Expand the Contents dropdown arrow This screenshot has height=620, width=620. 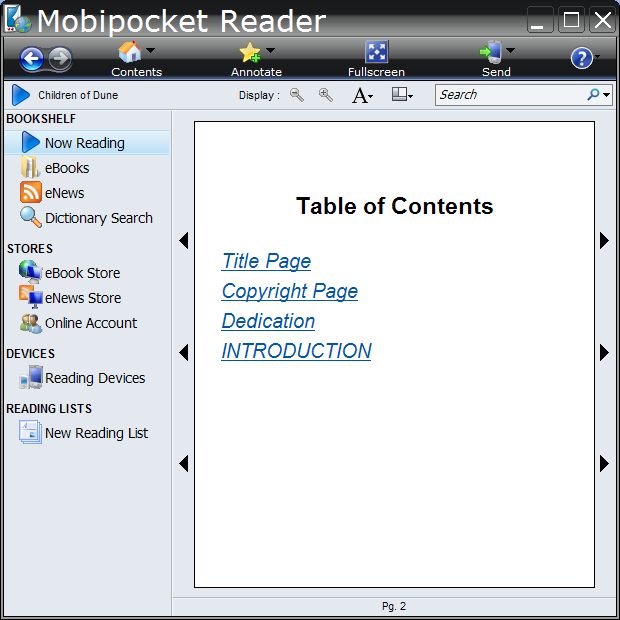point(151,50)
